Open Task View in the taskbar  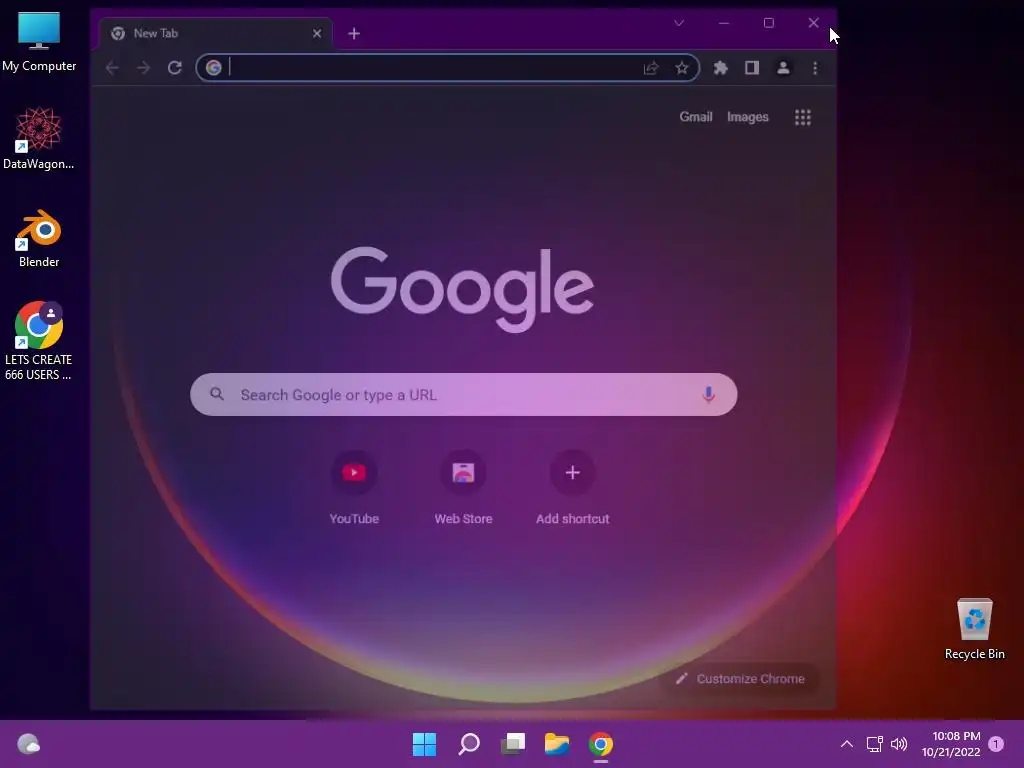tap(513, 744)
